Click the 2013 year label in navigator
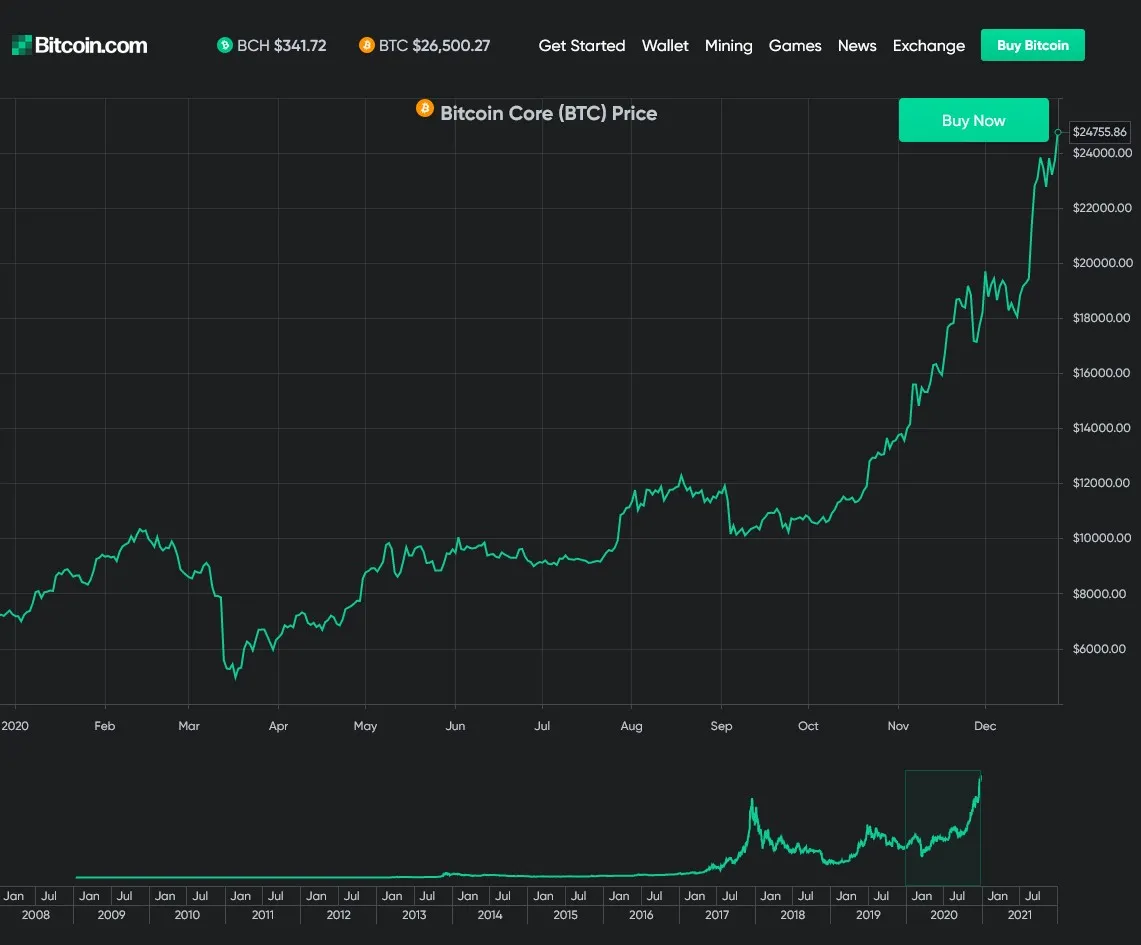The image size is (1141, 945). pos(414,914)
